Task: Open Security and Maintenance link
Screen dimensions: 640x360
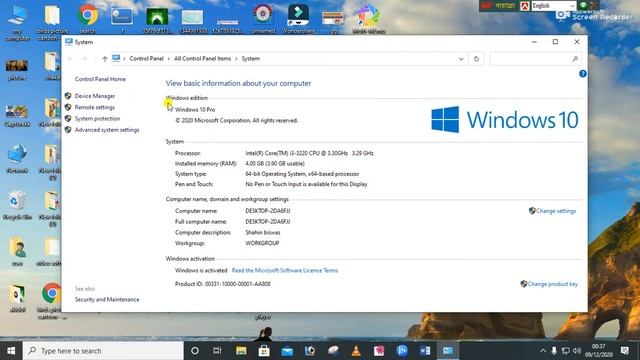Action: tap(107, 300)
